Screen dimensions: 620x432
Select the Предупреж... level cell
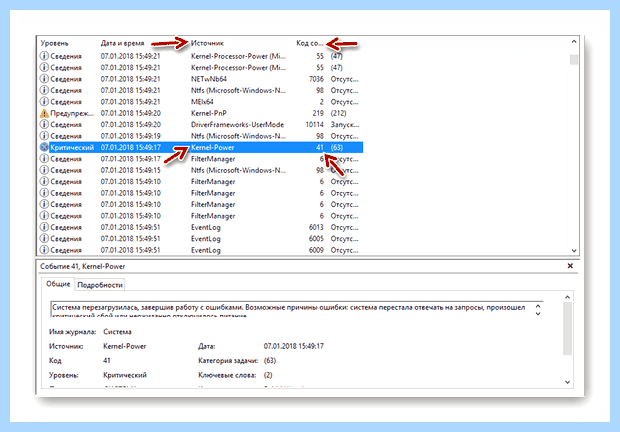pyautogui.click(x=72, y=113)
